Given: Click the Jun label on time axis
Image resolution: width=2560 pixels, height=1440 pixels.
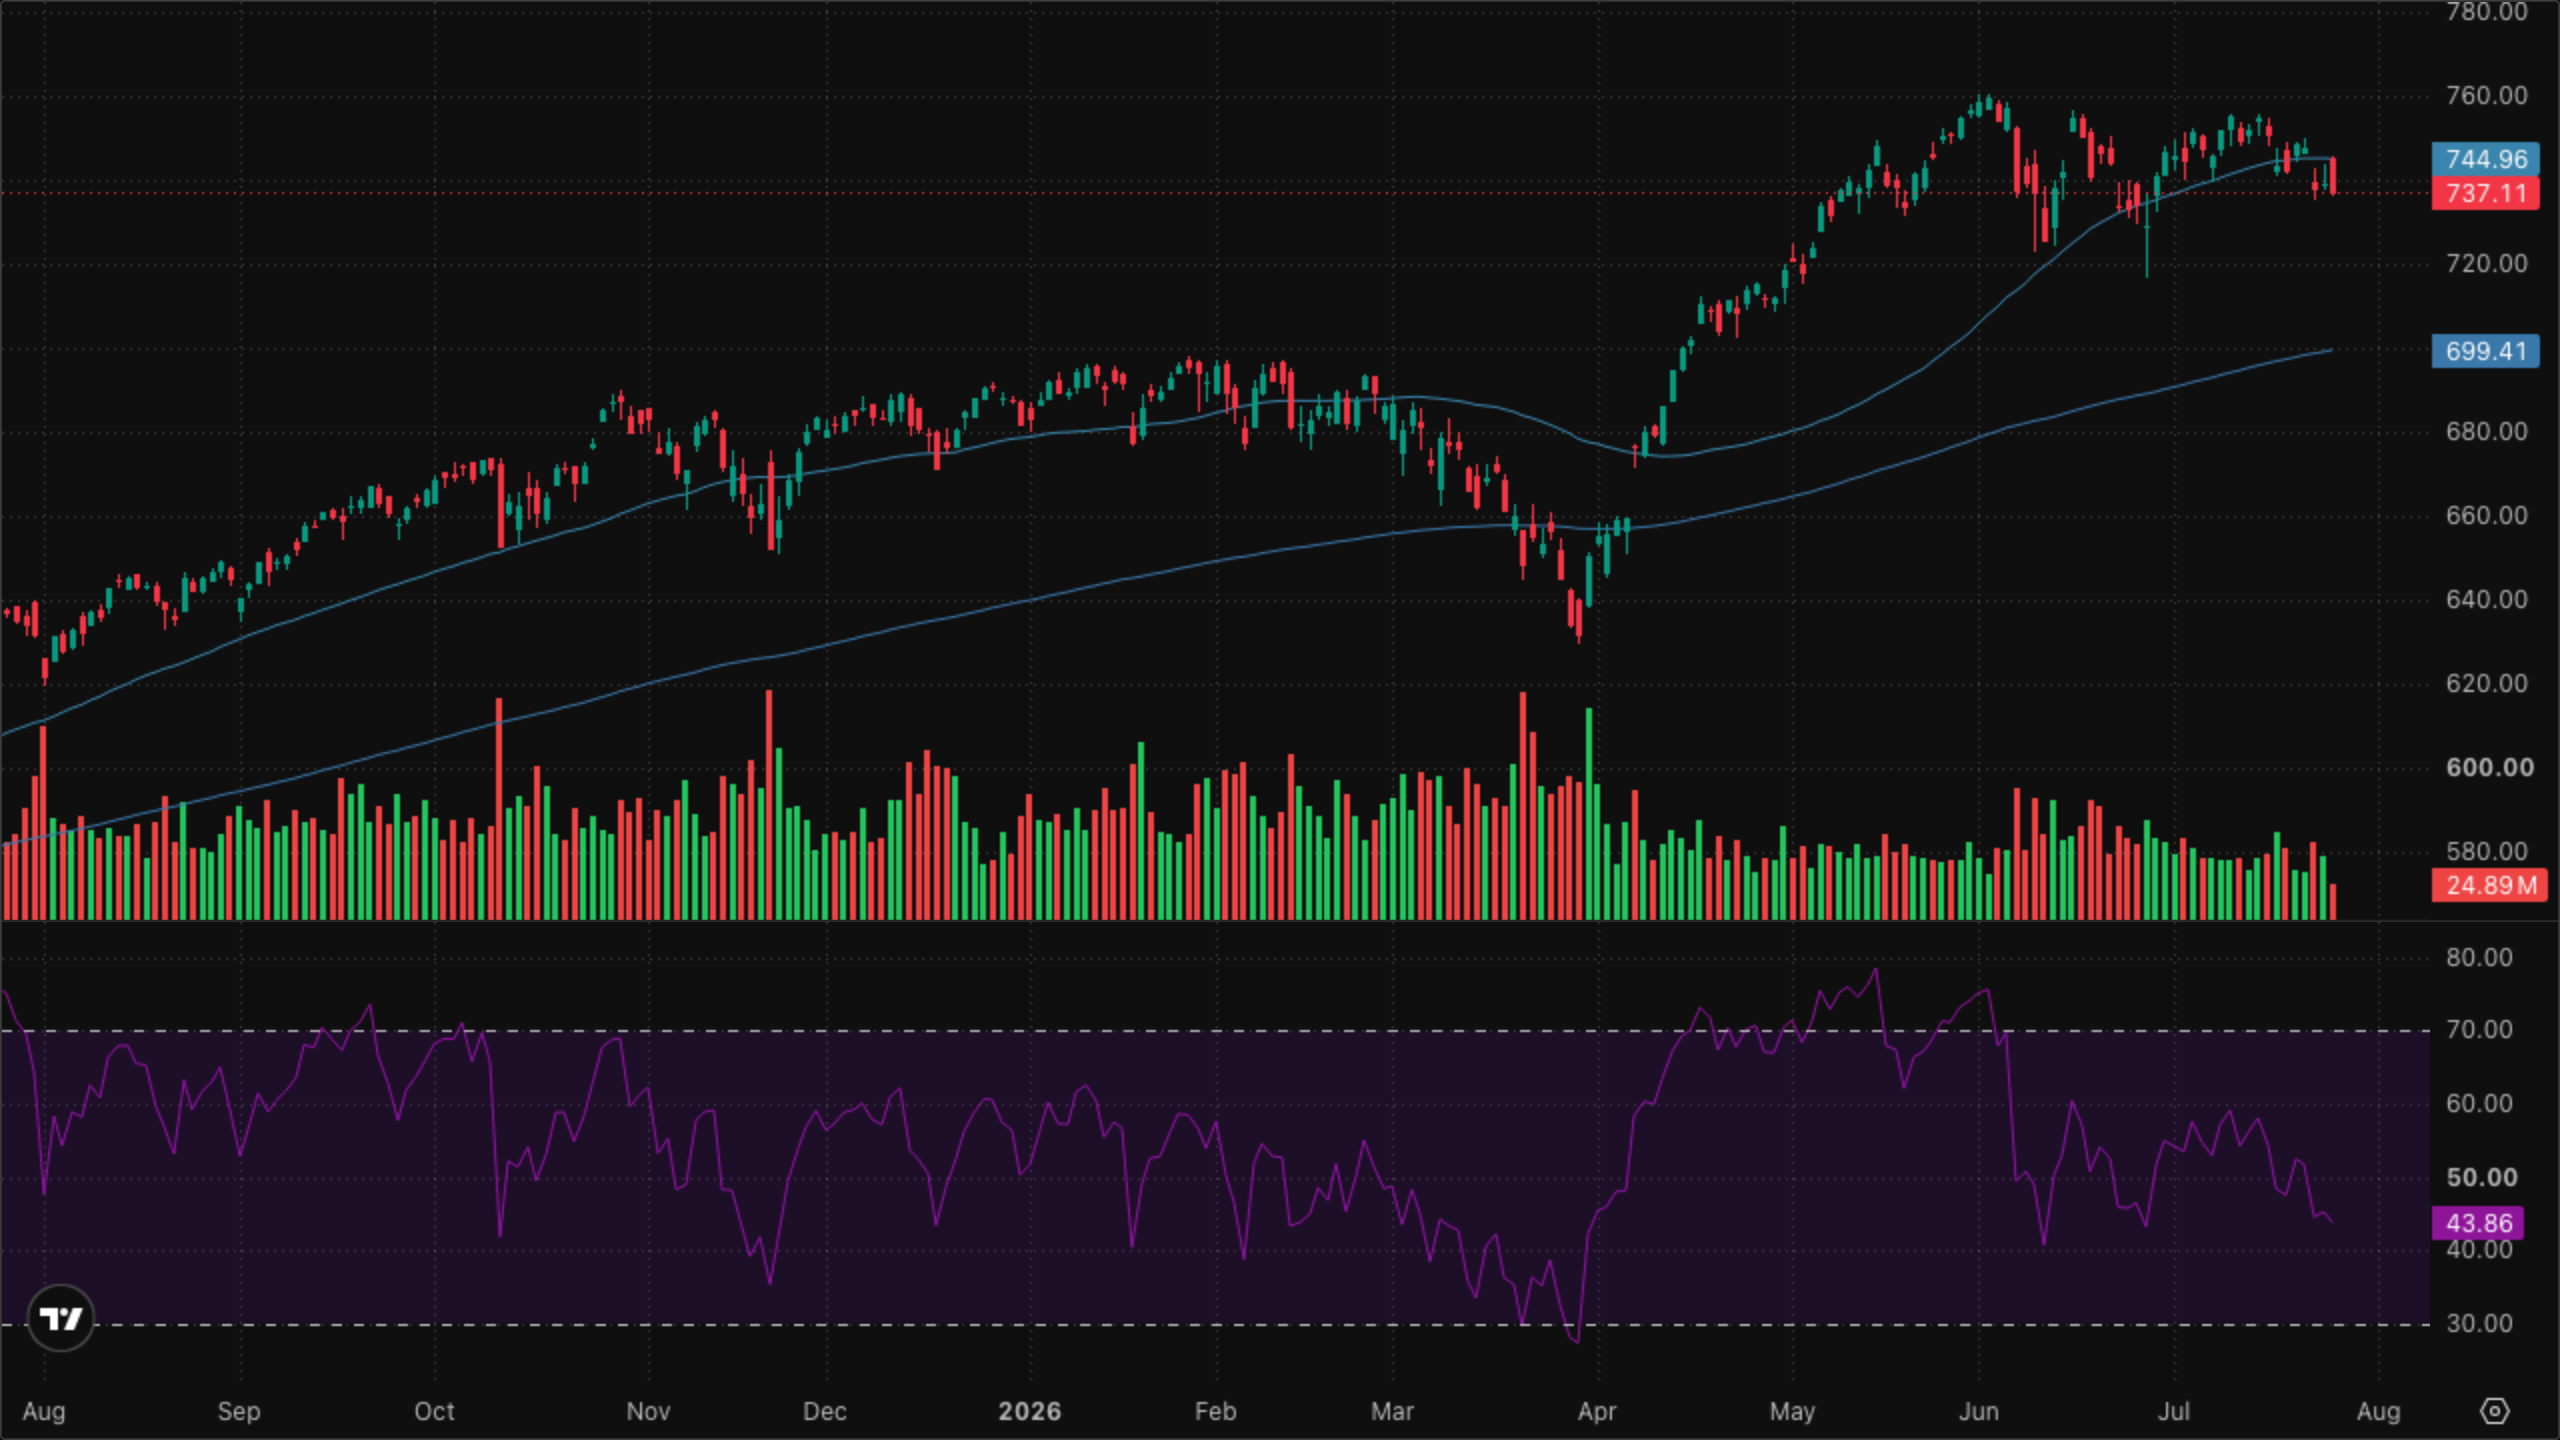Looking at the screenshot, I should 1979,1411.
